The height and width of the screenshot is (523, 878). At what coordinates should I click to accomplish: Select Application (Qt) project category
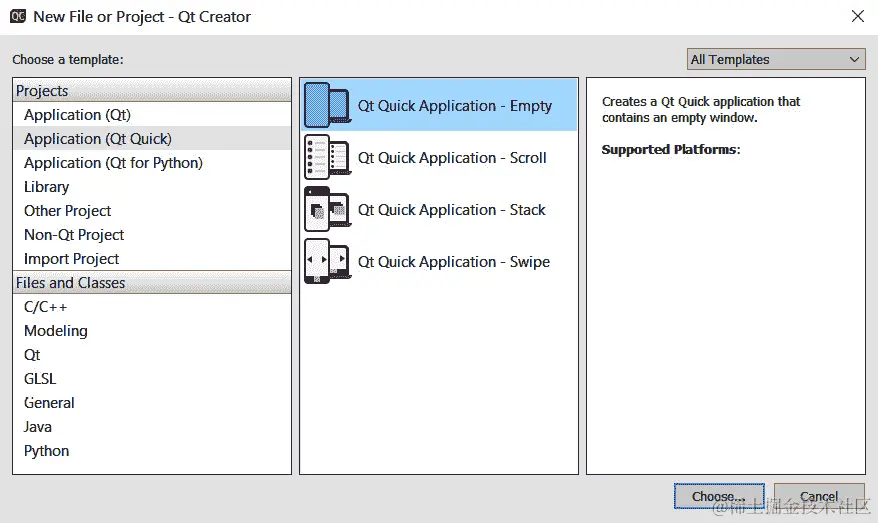click(152, 115)
